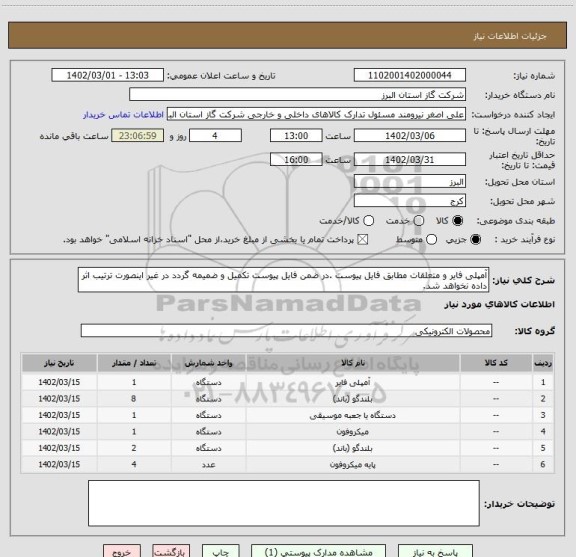
Task: Click quantity 8 in row 2
Action: (x=134, y=399)
